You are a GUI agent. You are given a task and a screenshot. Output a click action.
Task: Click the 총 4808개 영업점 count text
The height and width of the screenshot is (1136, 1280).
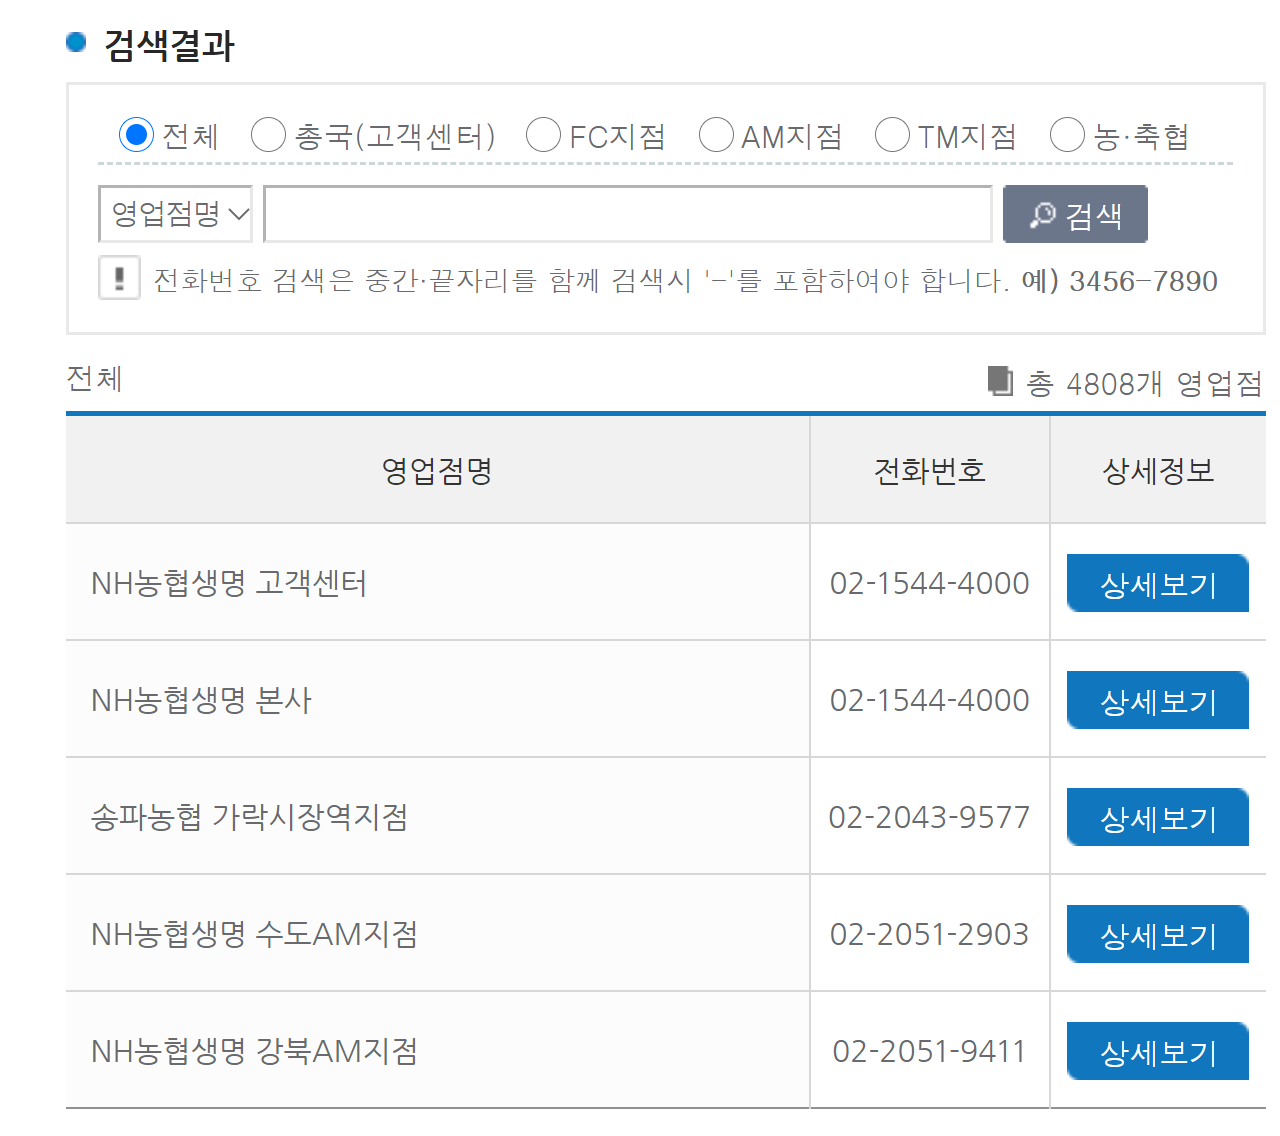pyautogui.click(x=1144, y=383)
